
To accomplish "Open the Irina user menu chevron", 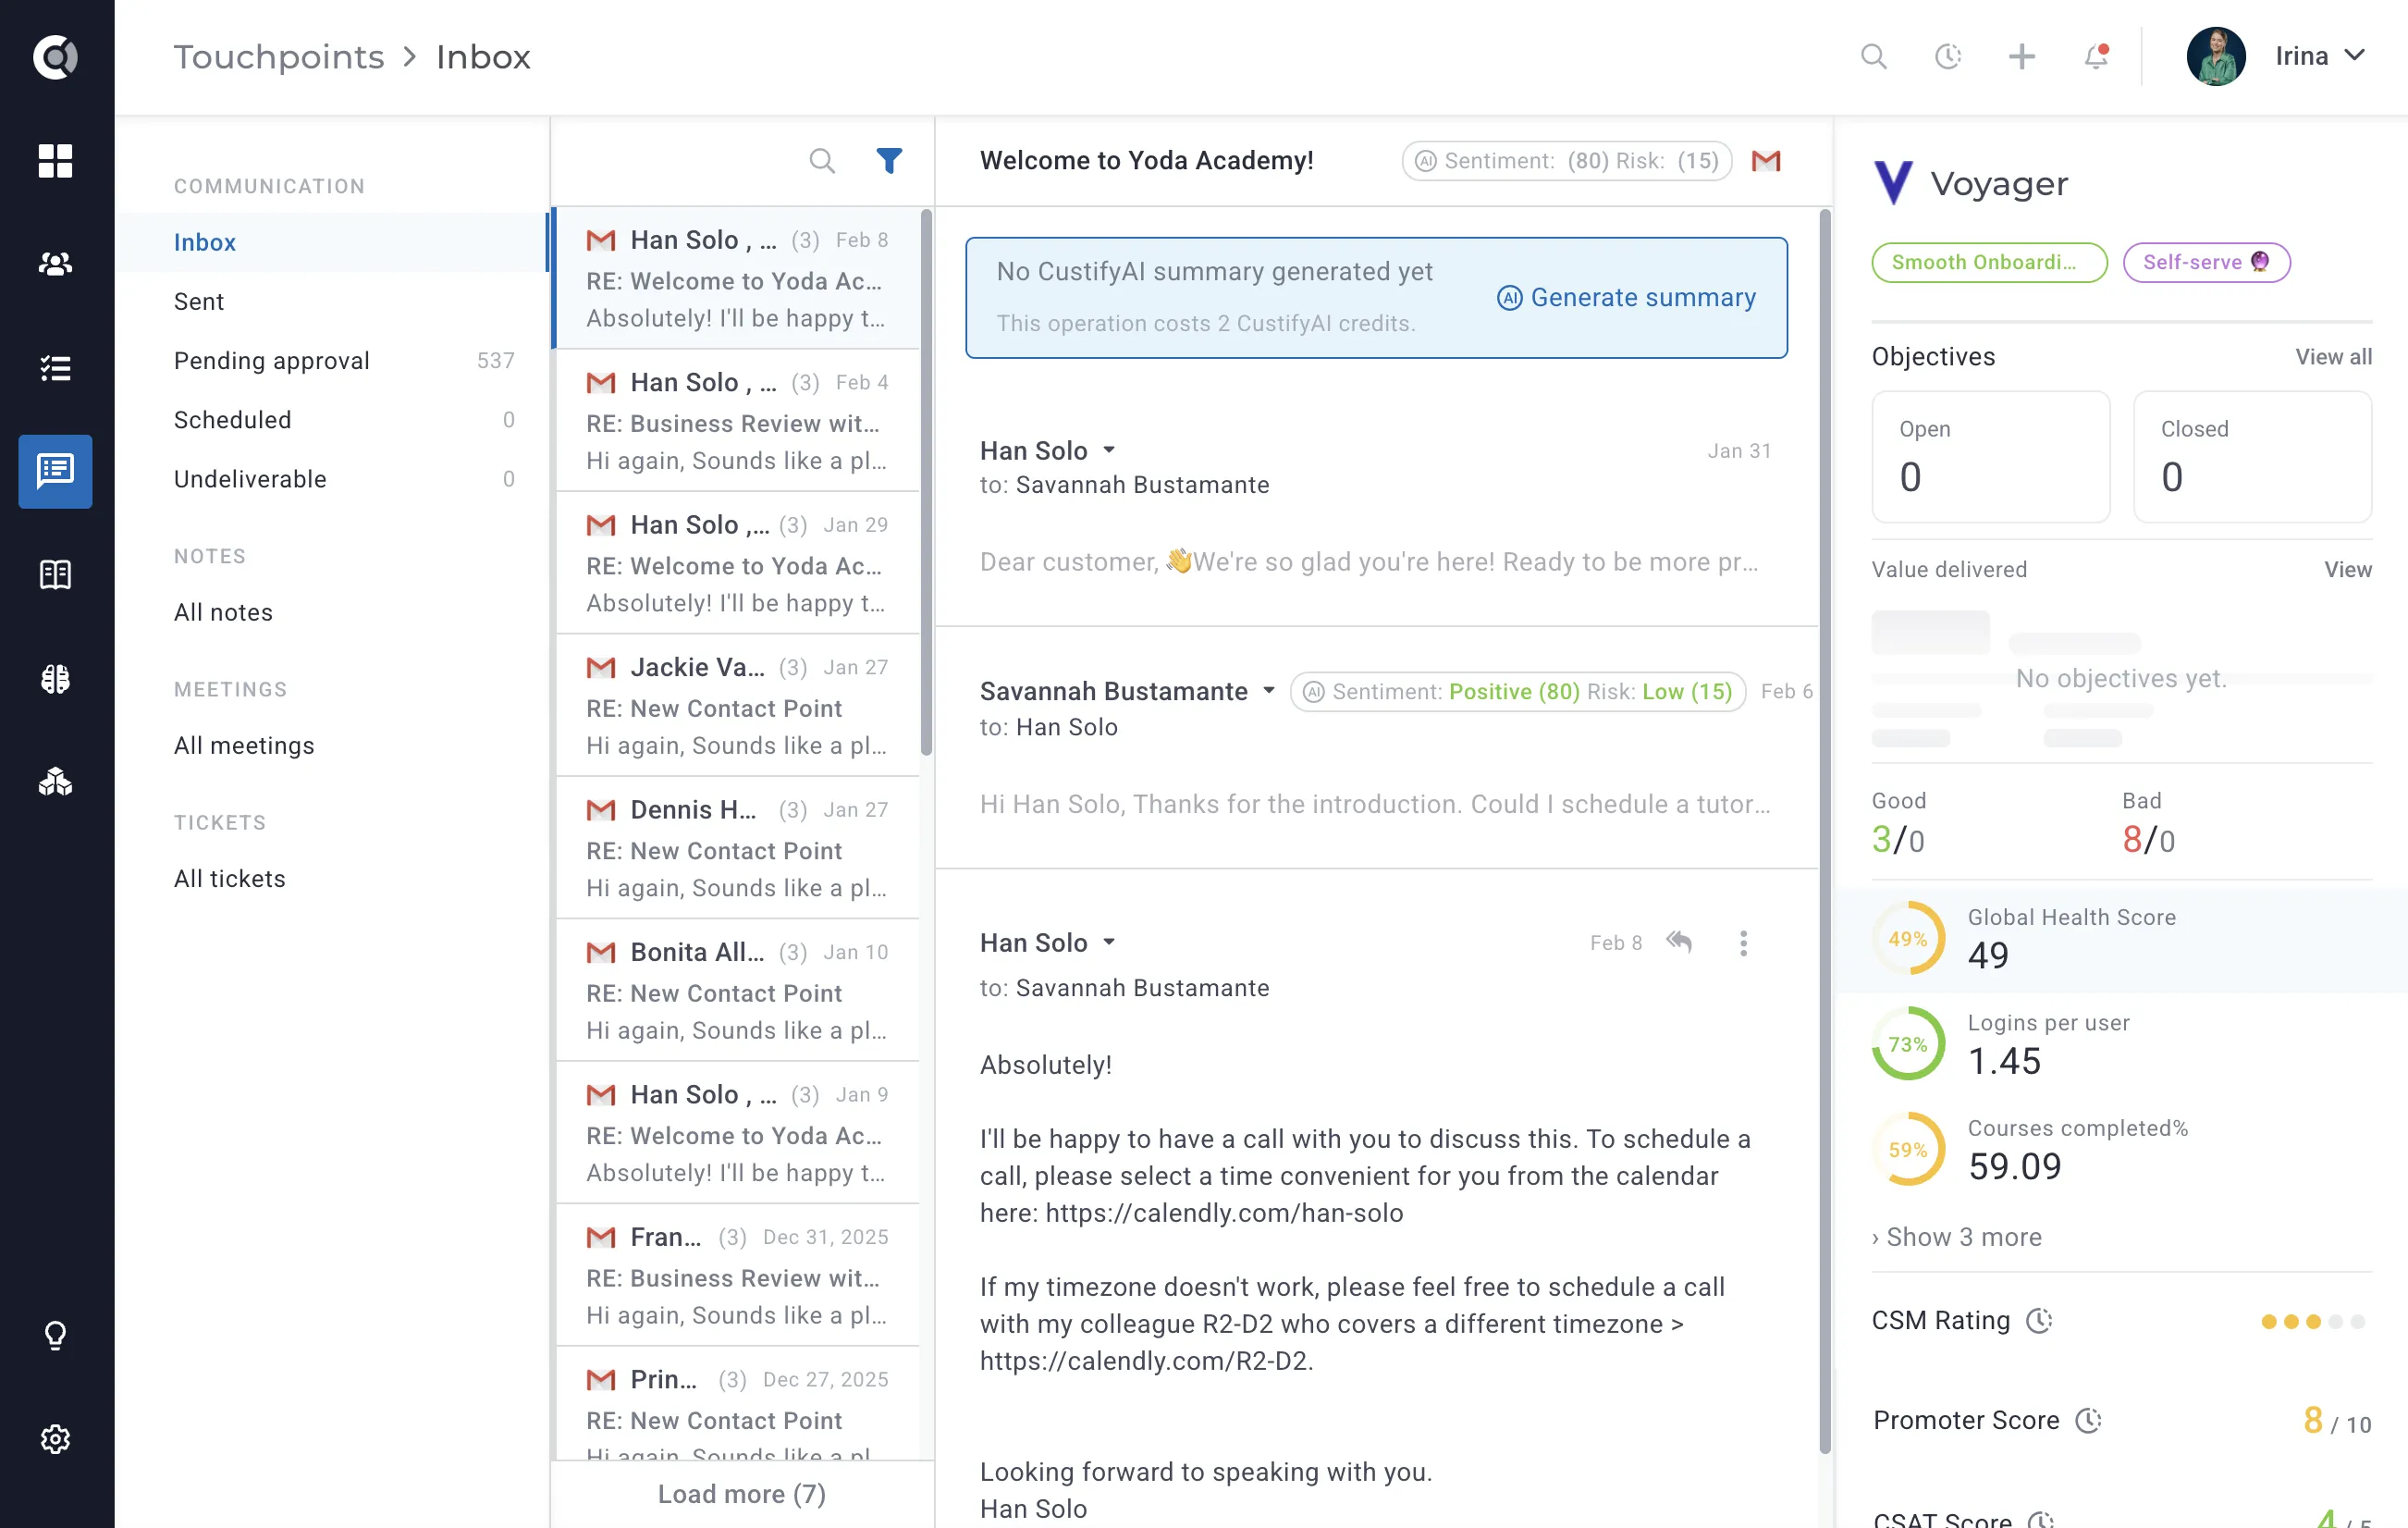I will [x=2355, y=56].
